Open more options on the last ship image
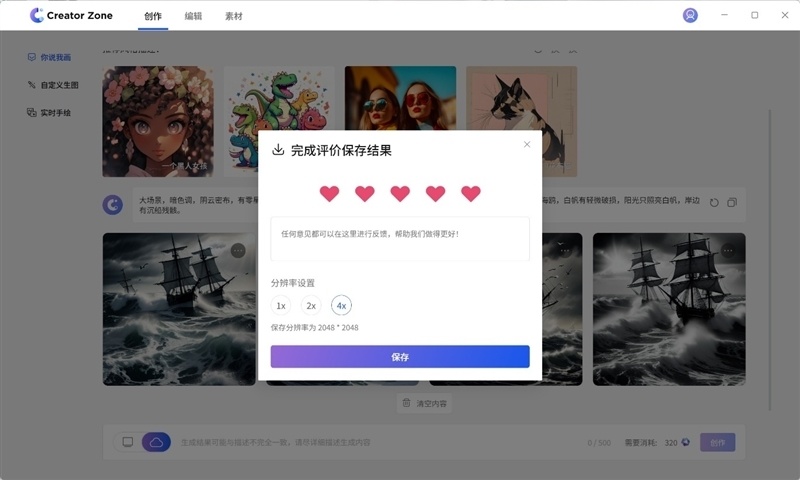The width and height of the screenshot is (800, 480). click(x=728, y=250)
